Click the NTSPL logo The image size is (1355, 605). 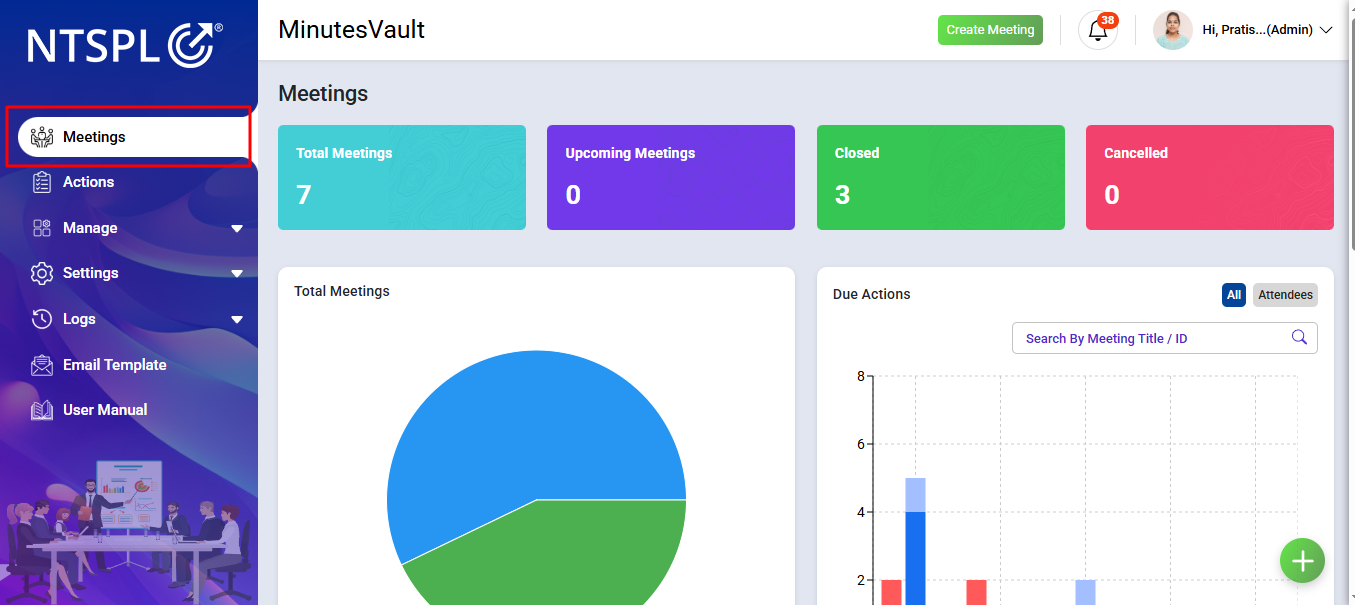pos(125,46)
